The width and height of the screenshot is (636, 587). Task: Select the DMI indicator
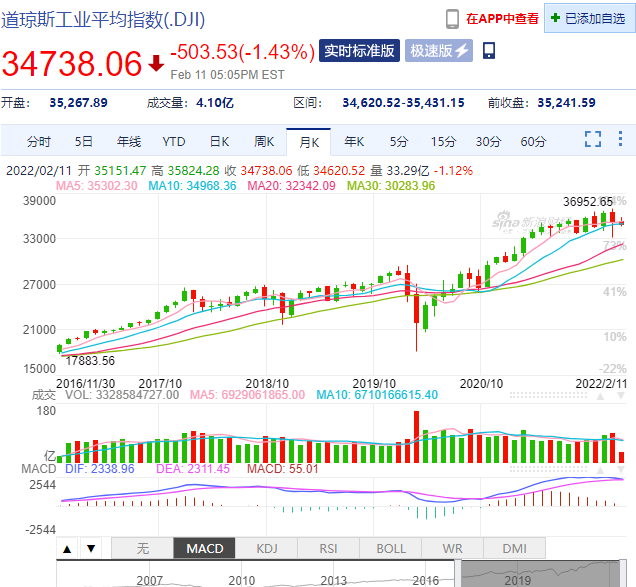click(514, 549)
